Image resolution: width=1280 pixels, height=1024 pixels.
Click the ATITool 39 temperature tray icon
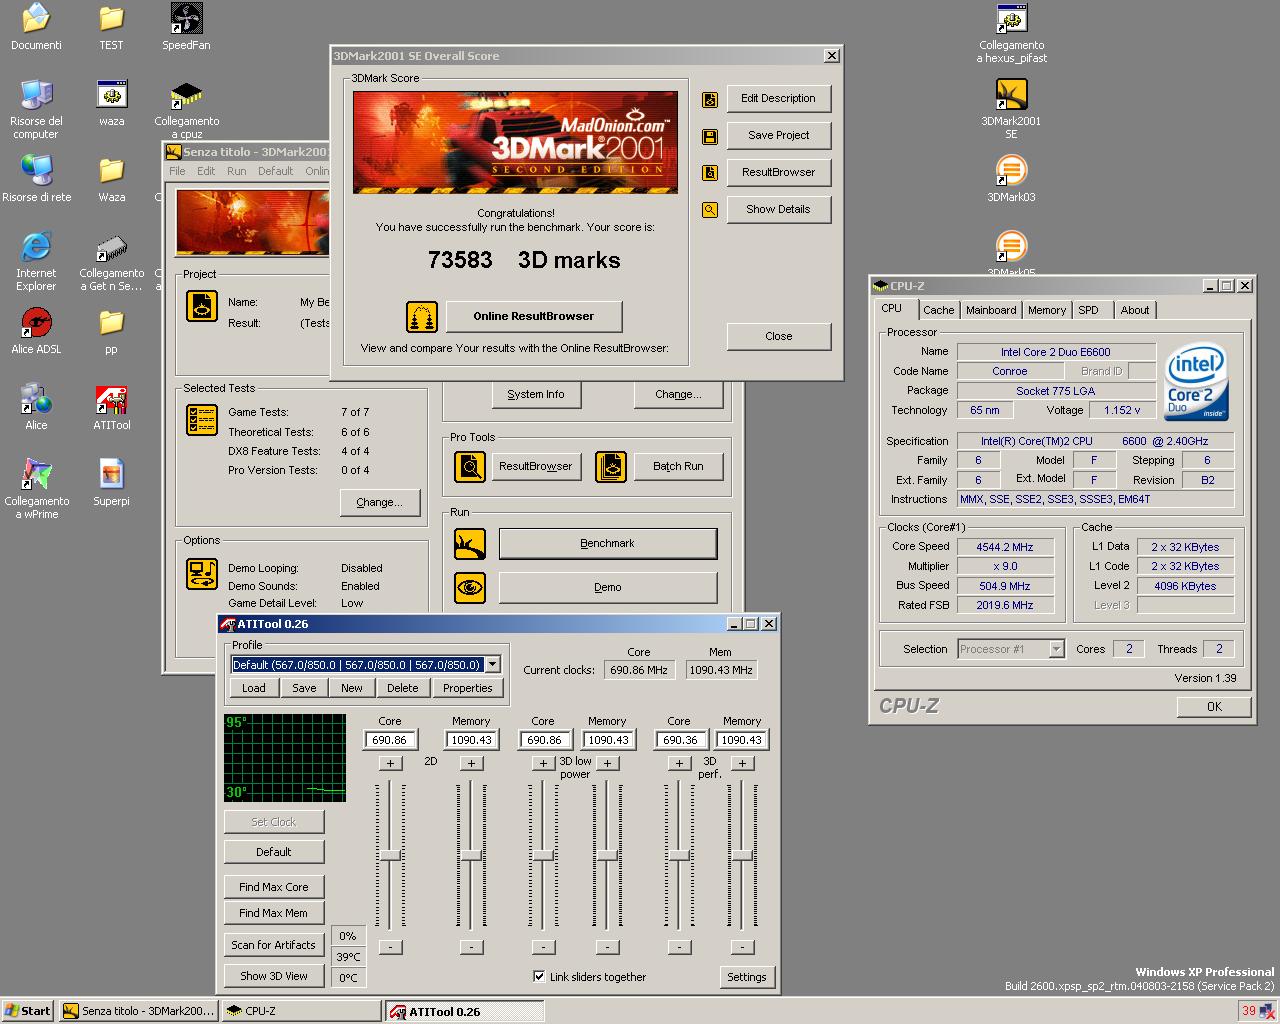pyautogui.click(x=1248, y=1011)
